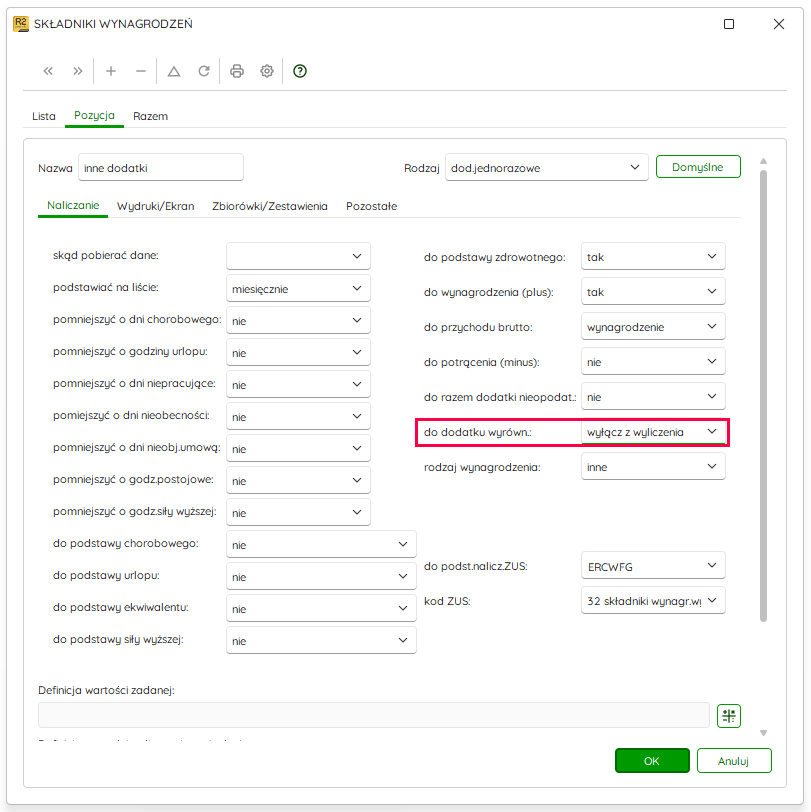Click the vertical scrollbar thumb of the form
The width and height of the screenshot is (811, 812).
click(763, 395)
